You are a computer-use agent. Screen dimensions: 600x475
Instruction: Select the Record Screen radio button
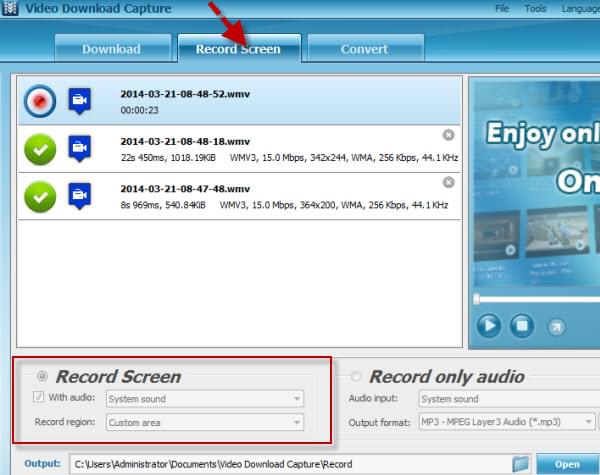point(42,376)
